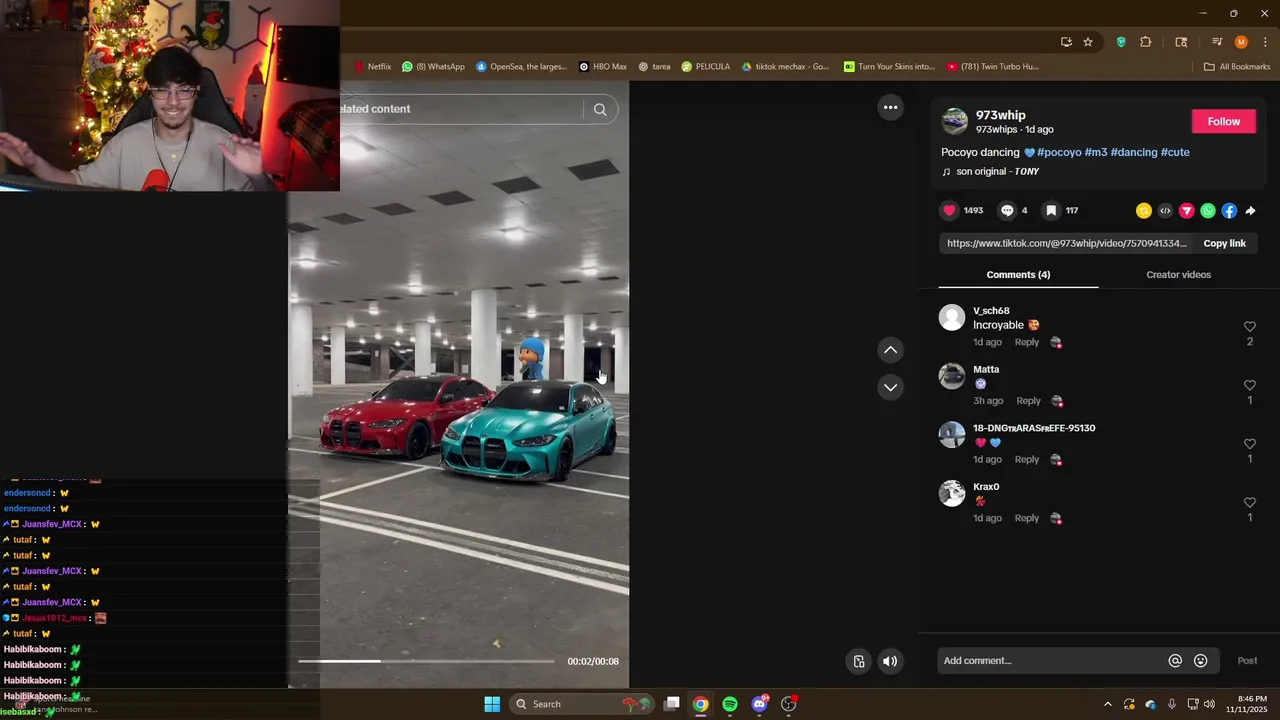Open the #m3 hashtag
The width and height of the screenshot is (1280, 720).
click(x=1096, y=152)
